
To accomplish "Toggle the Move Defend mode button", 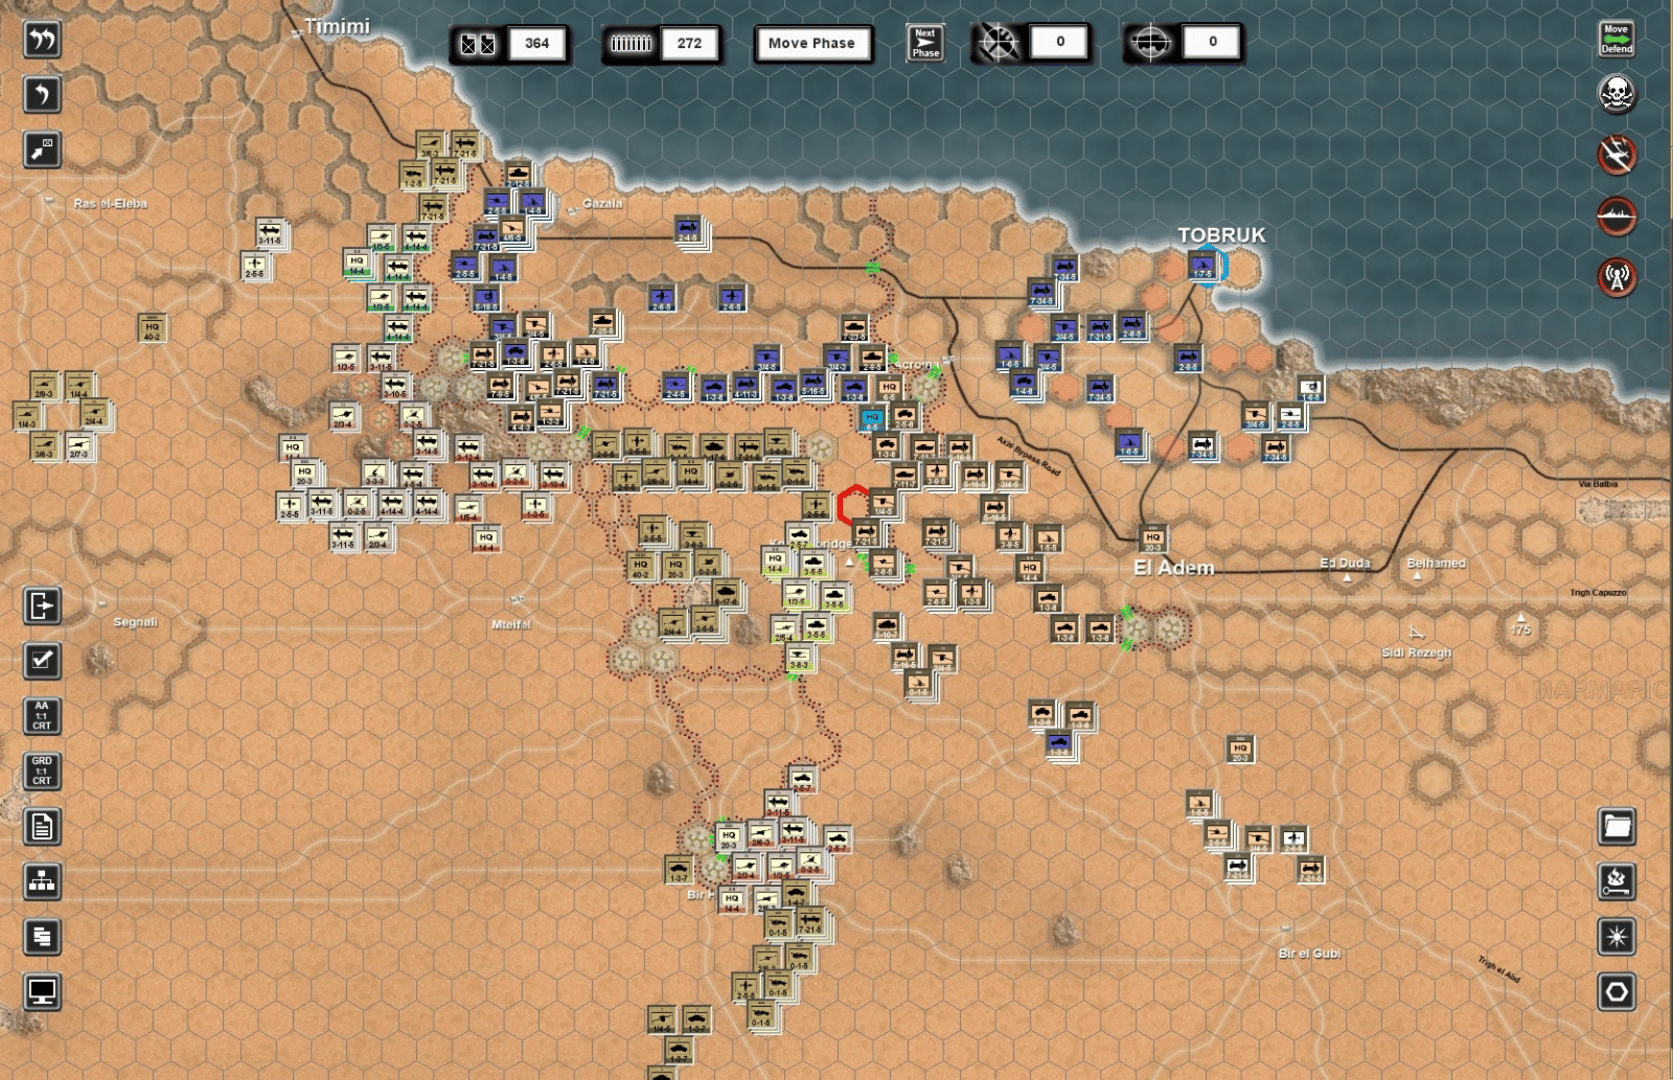I will tap(1616, 40).
